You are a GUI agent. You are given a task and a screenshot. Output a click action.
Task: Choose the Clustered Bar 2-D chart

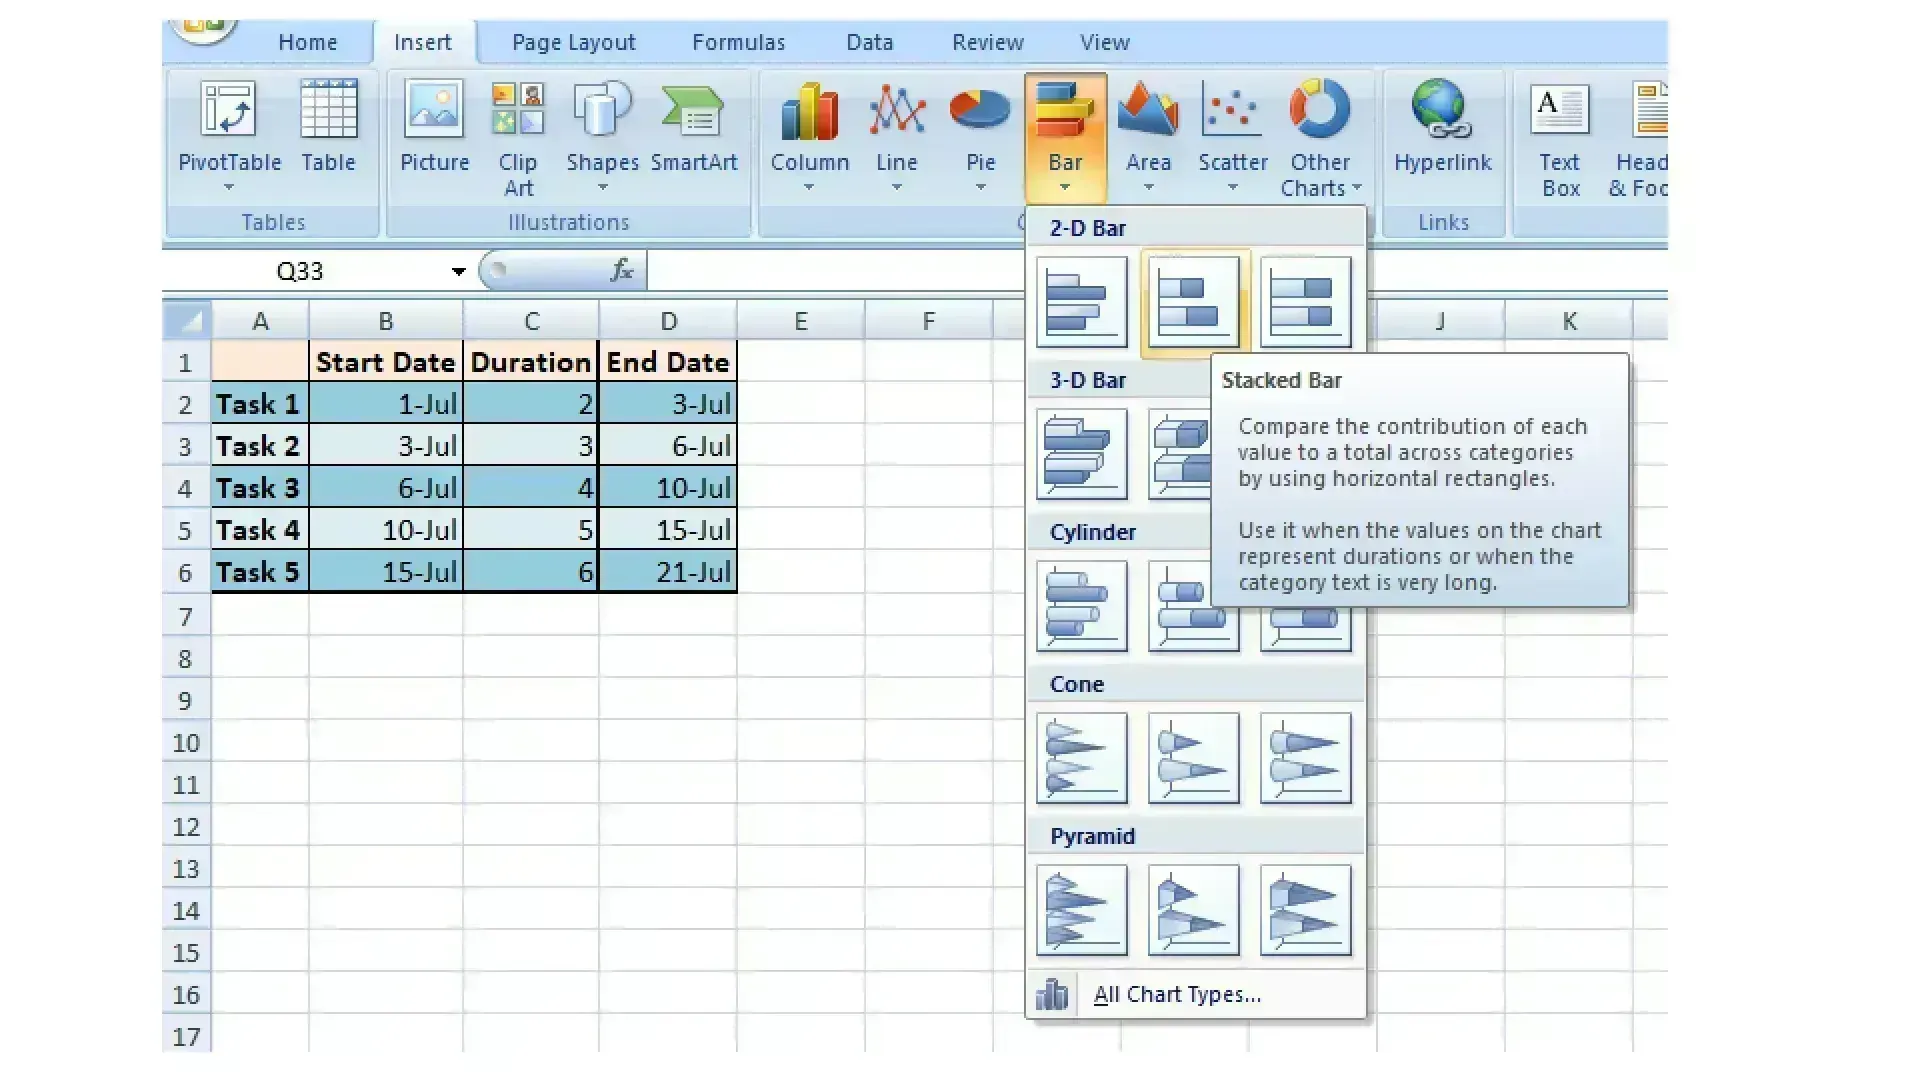pyautogui.click(x=1081, y=302)
